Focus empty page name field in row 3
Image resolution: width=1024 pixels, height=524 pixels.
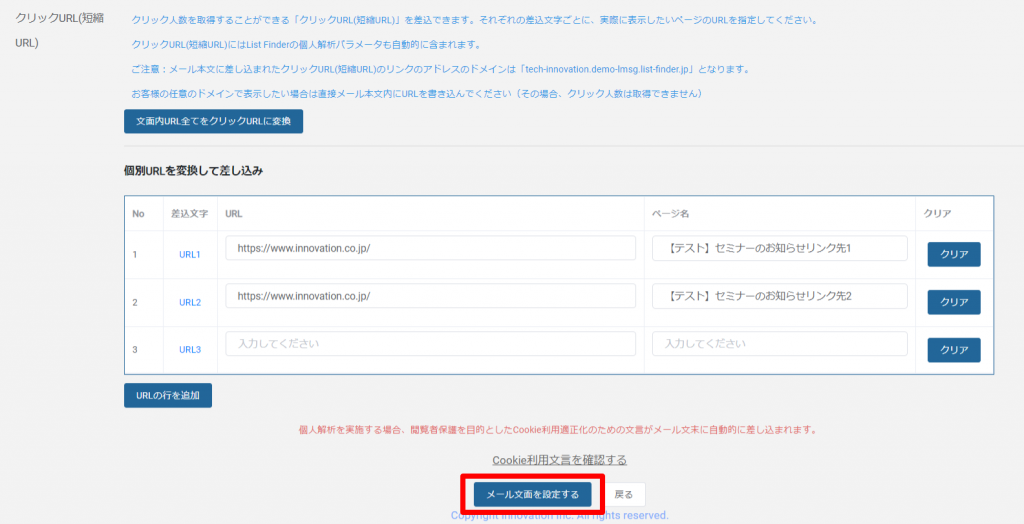point(780,344)
